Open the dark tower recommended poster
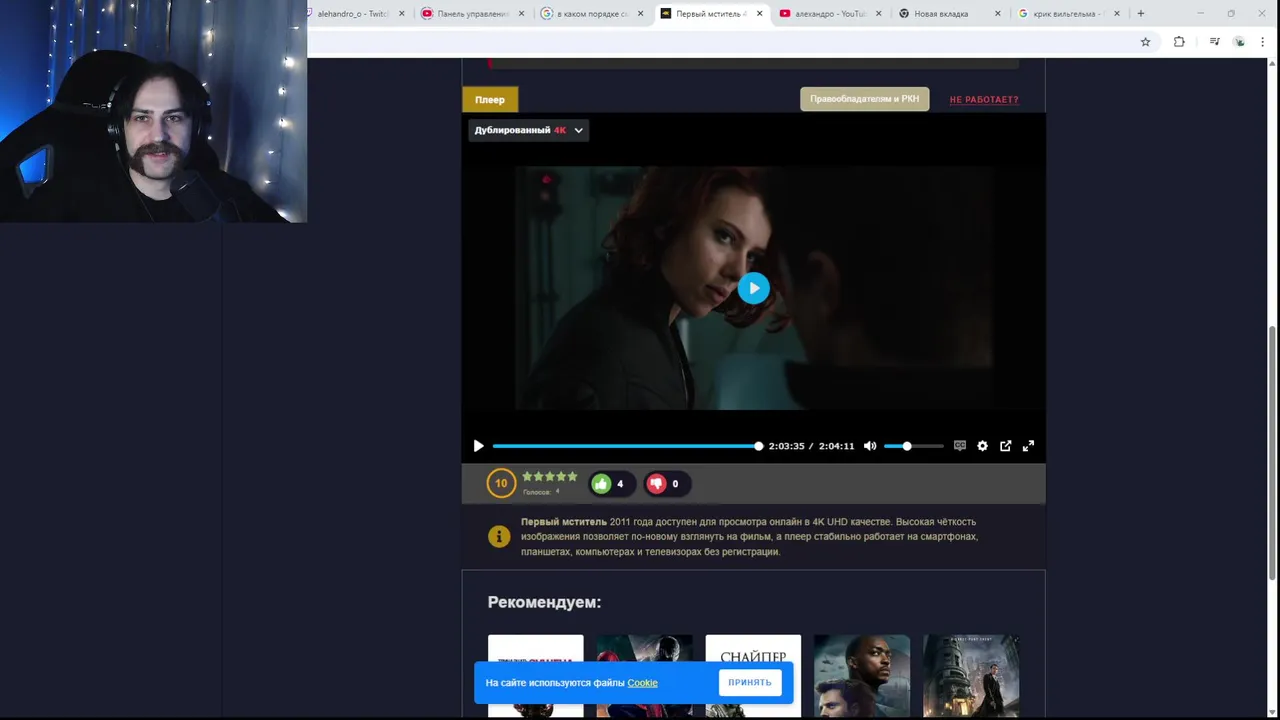The image size is (1280, 720). point(971,675)
